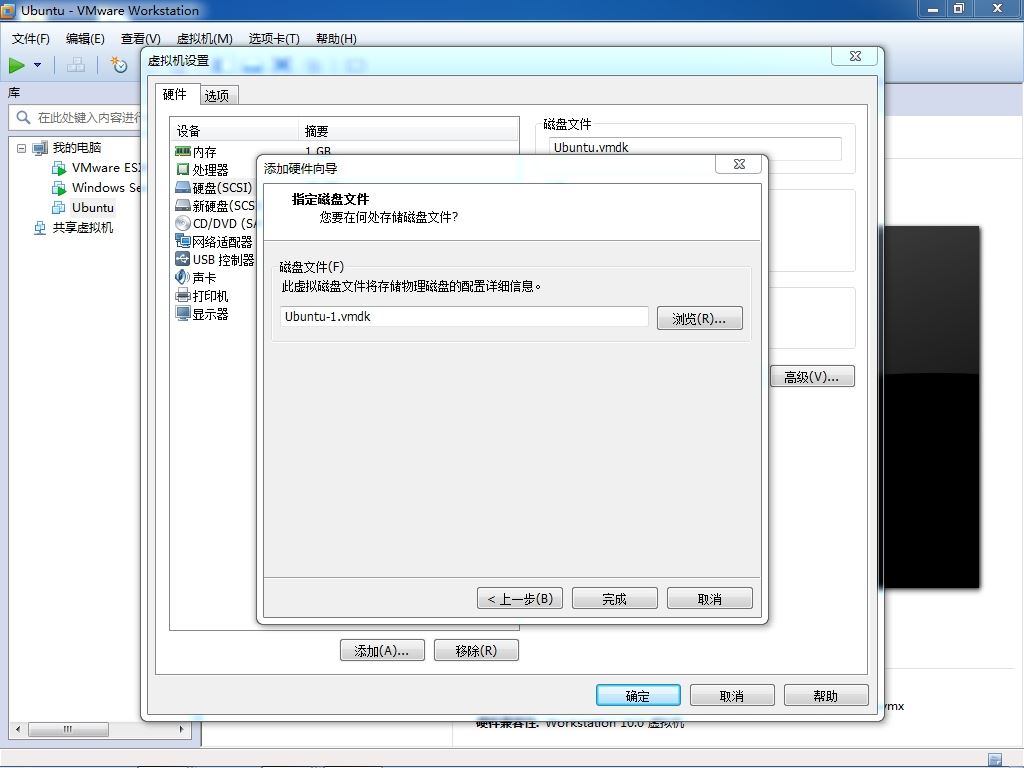Collapse the 我的电脑 tree node
1024x768 pixels.
tap(21, 148)
